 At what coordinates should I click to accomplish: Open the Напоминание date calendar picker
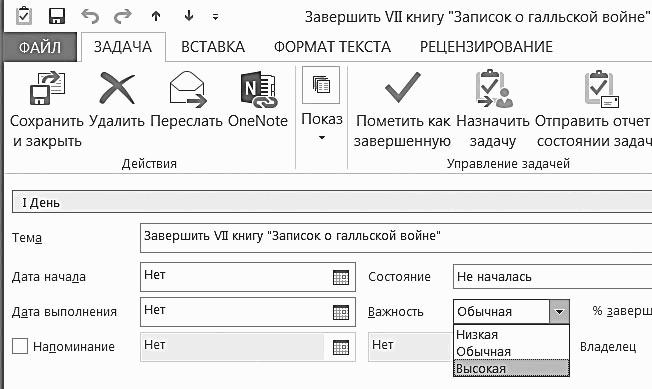341,347
